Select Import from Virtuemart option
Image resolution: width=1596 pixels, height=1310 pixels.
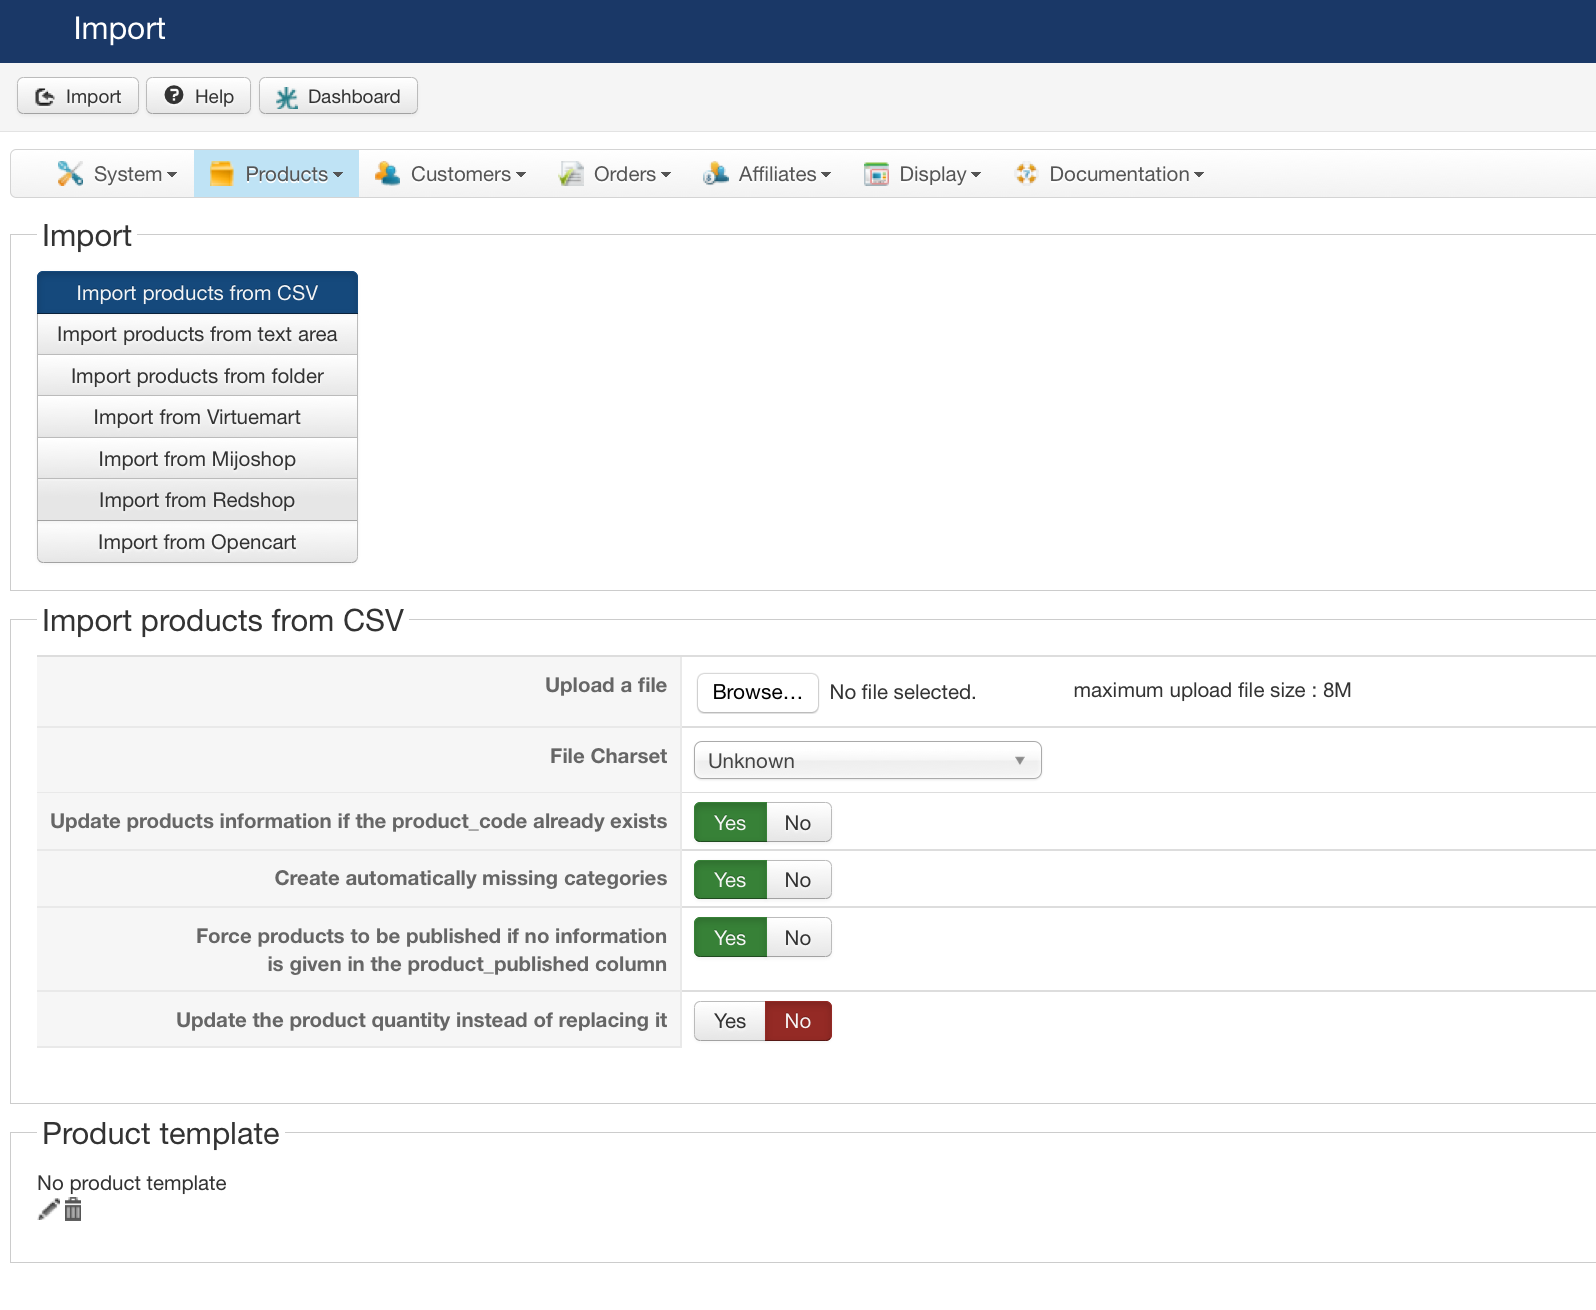click(x=197, y=417)
